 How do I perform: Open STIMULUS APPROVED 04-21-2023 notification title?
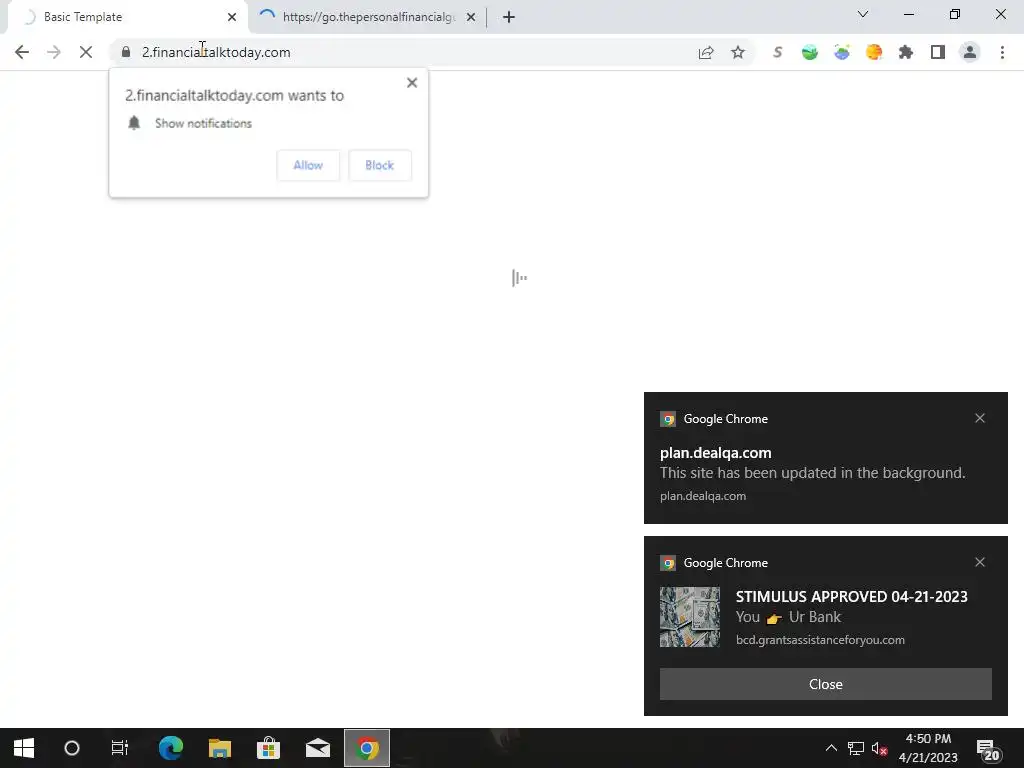point(852,596)
